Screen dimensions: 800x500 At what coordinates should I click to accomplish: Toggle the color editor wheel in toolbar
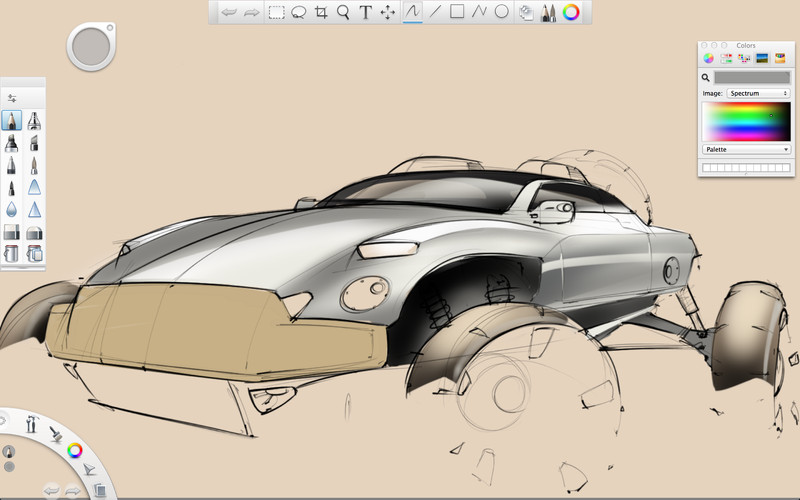(x=571, y=13)
